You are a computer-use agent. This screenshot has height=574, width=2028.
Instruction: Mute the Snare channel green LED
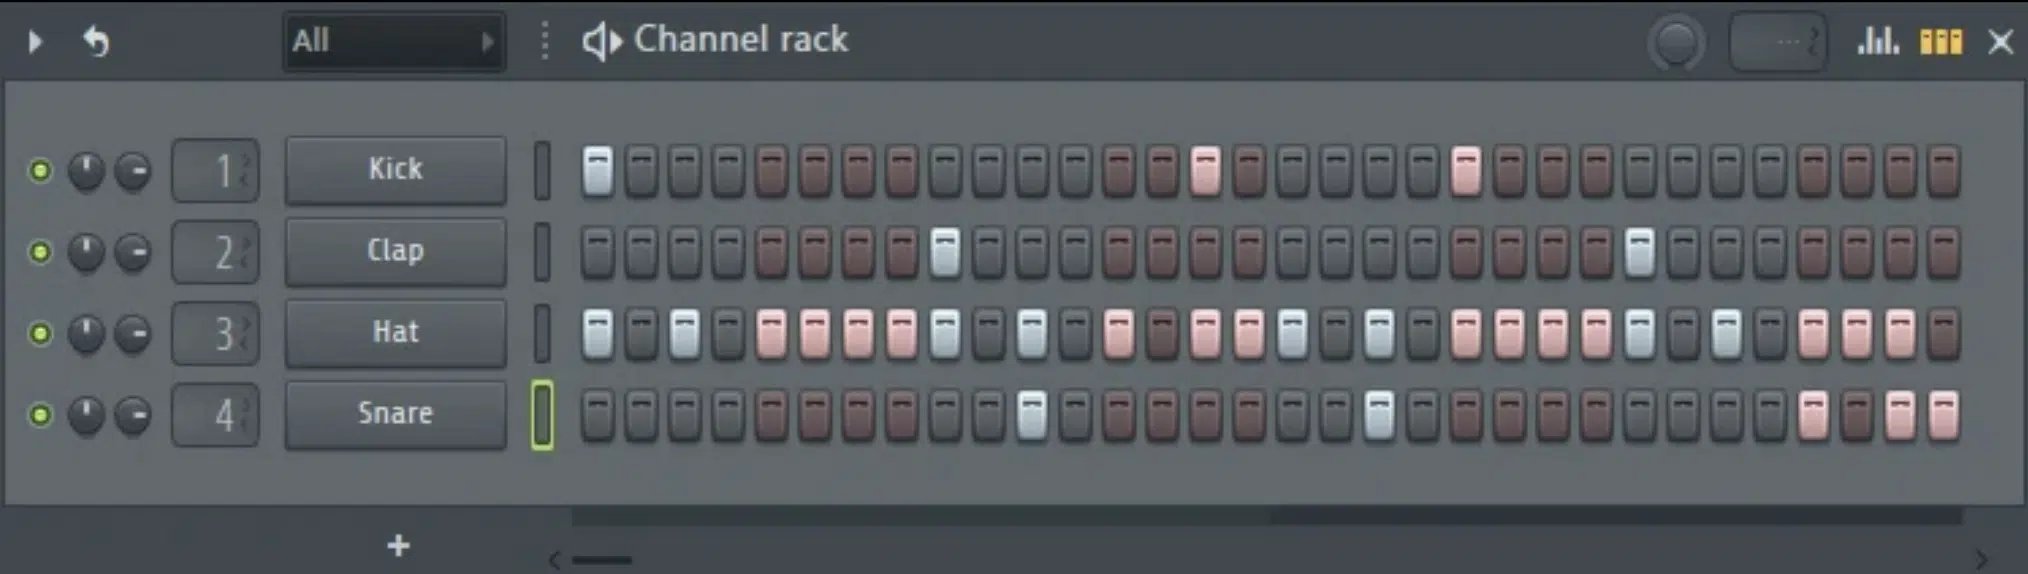[40, 414]
